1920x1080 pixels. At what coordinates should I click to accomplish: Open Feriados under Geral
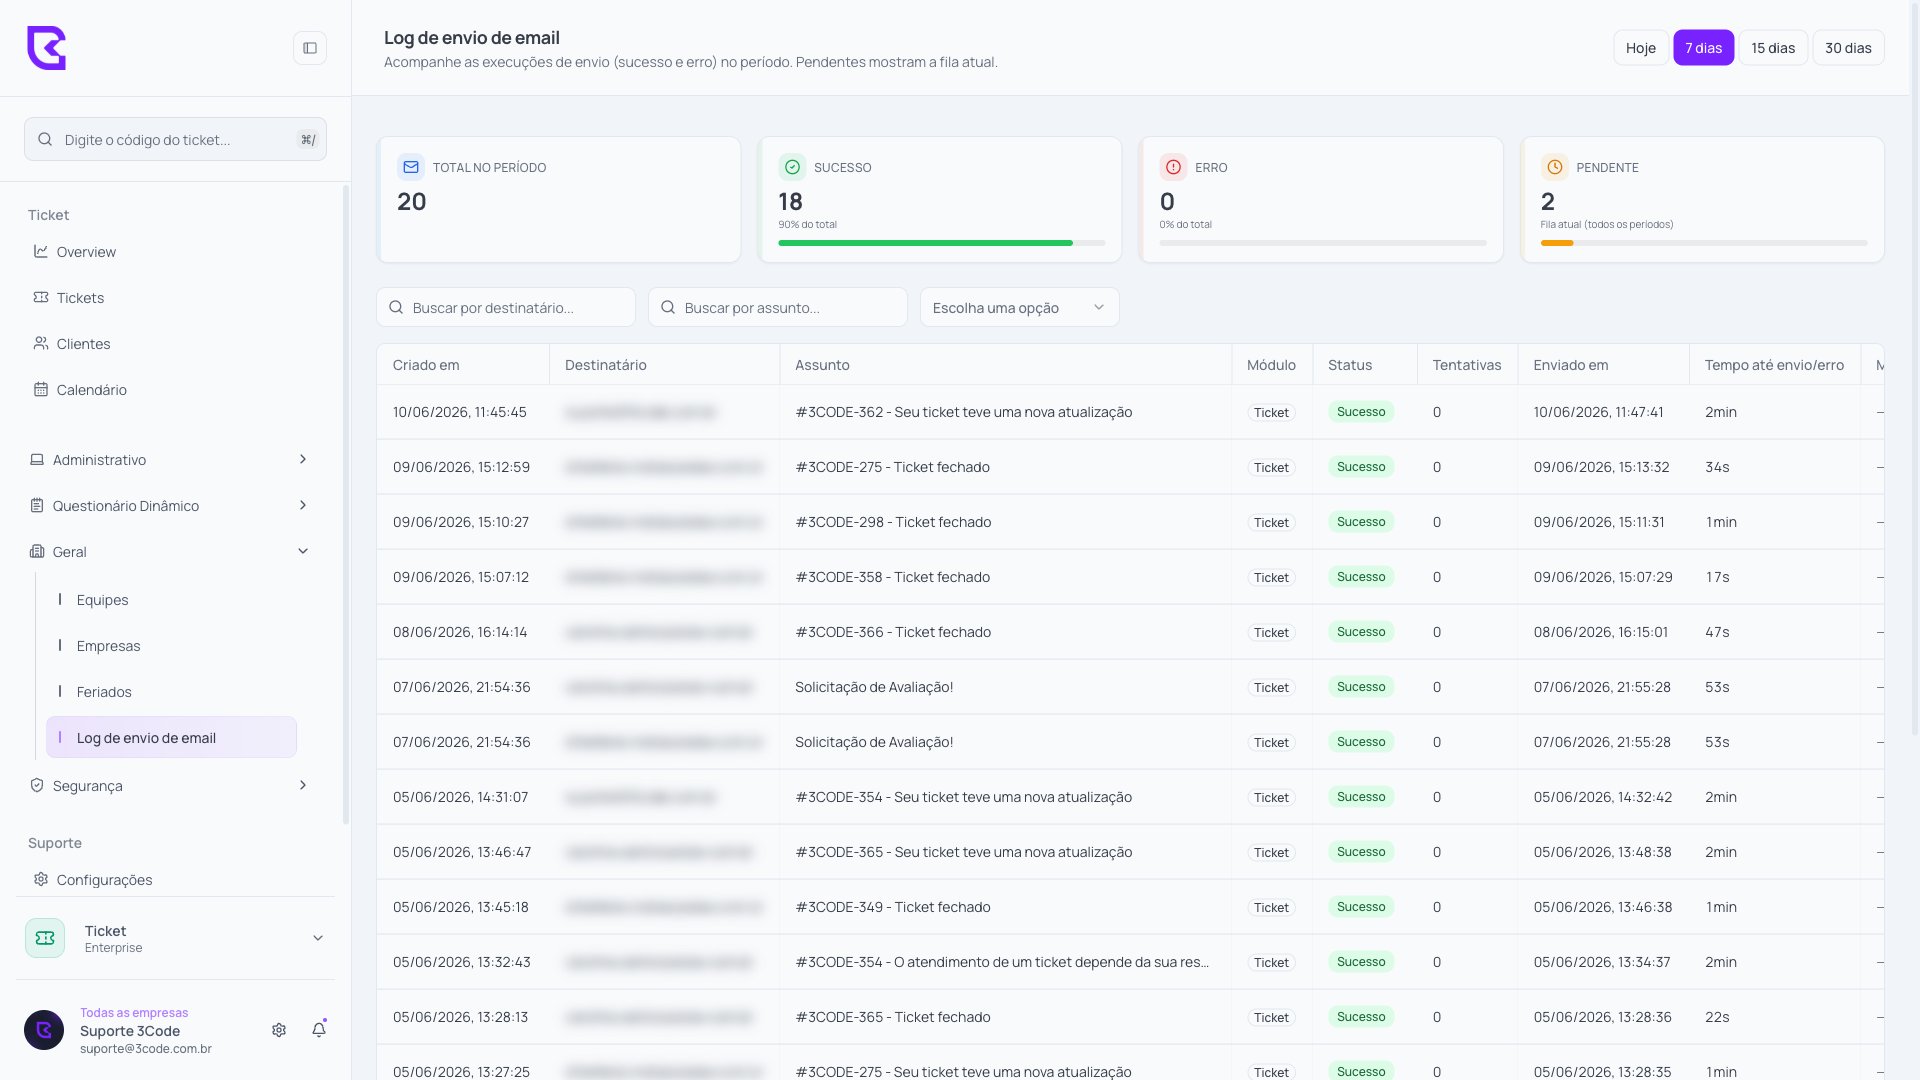pos(171,692)
